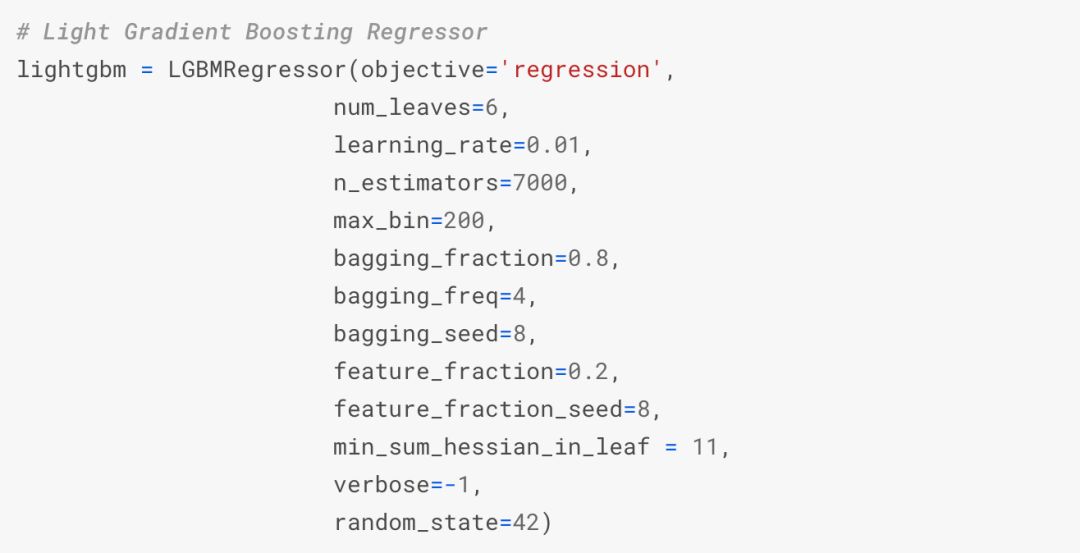This screenshot has width=1080, height=553.
Task: Click the value 200 after max_bin
Action: [x=464, y=220]
